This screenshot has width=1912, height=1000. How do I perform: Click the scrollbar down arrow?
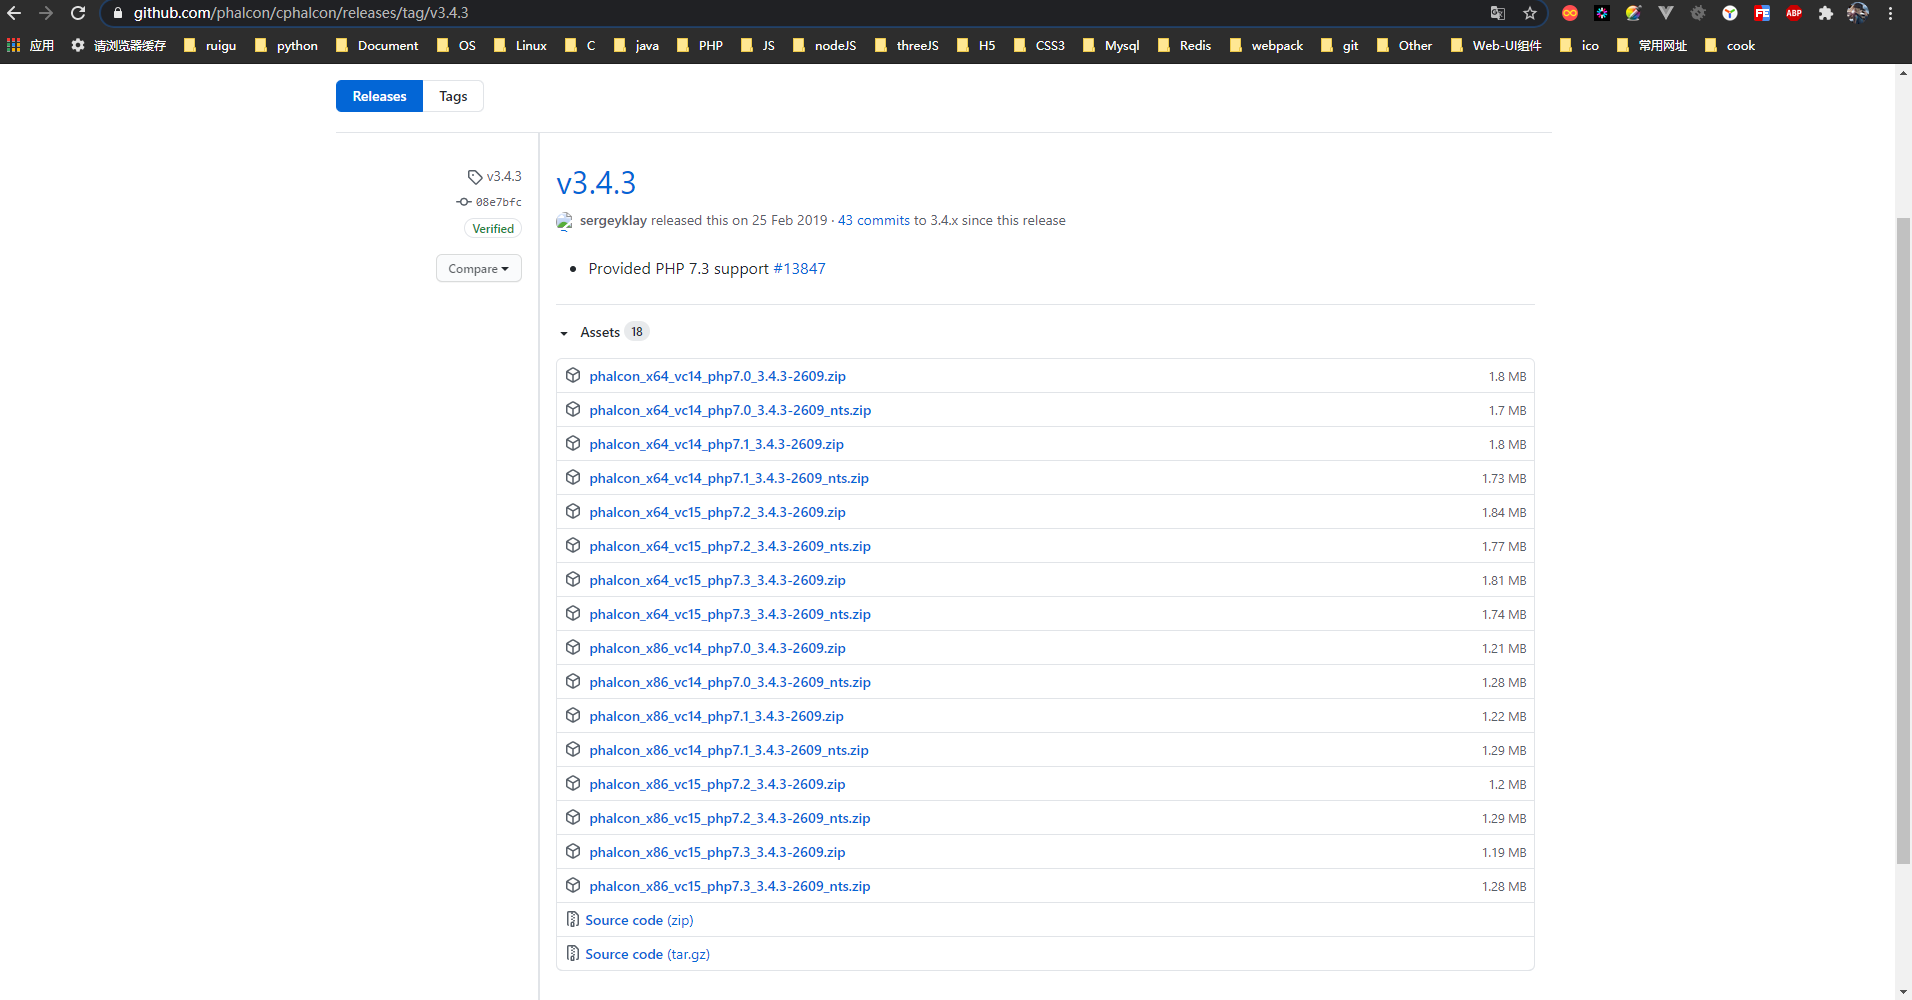1903,992
